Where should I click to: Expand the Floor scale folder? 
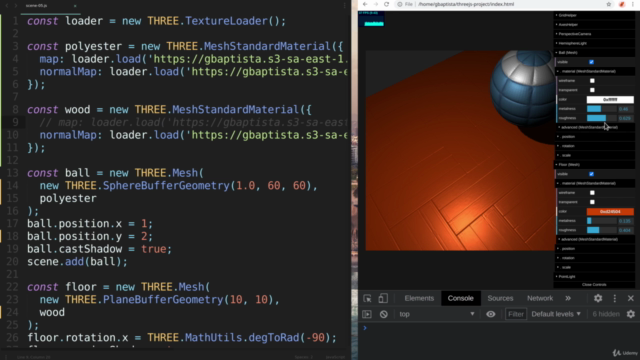click(596, 267)
